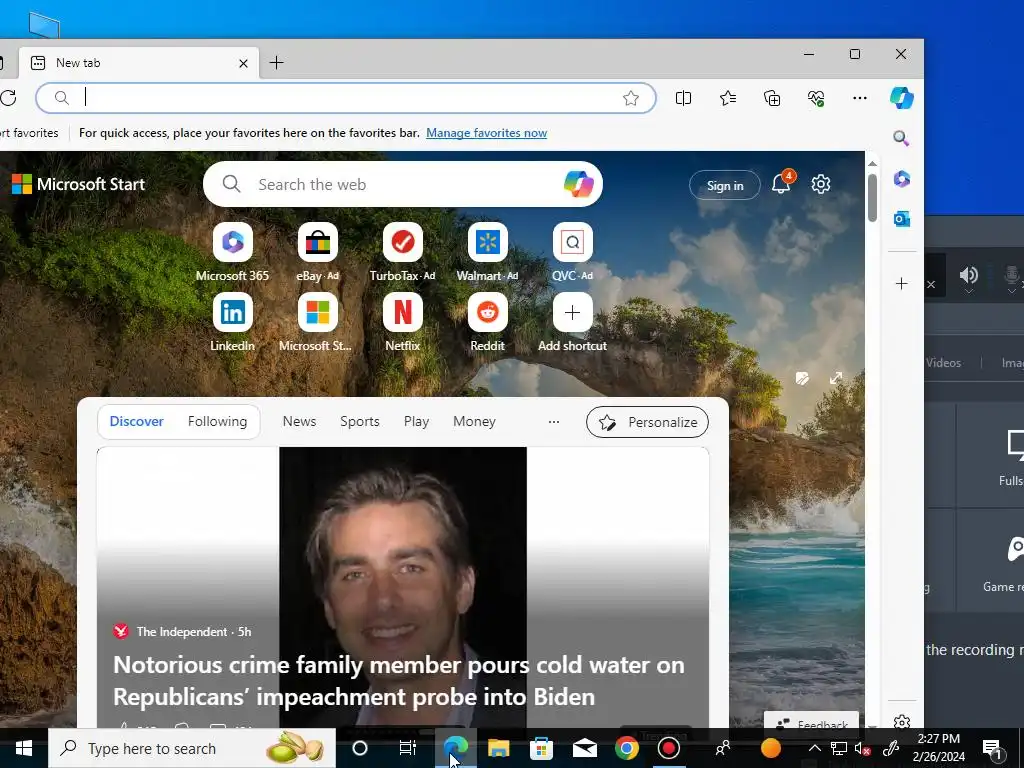1024x768 pixels.
Task: Open Microsoft Store from the taskbar
Action: point(541,748)
